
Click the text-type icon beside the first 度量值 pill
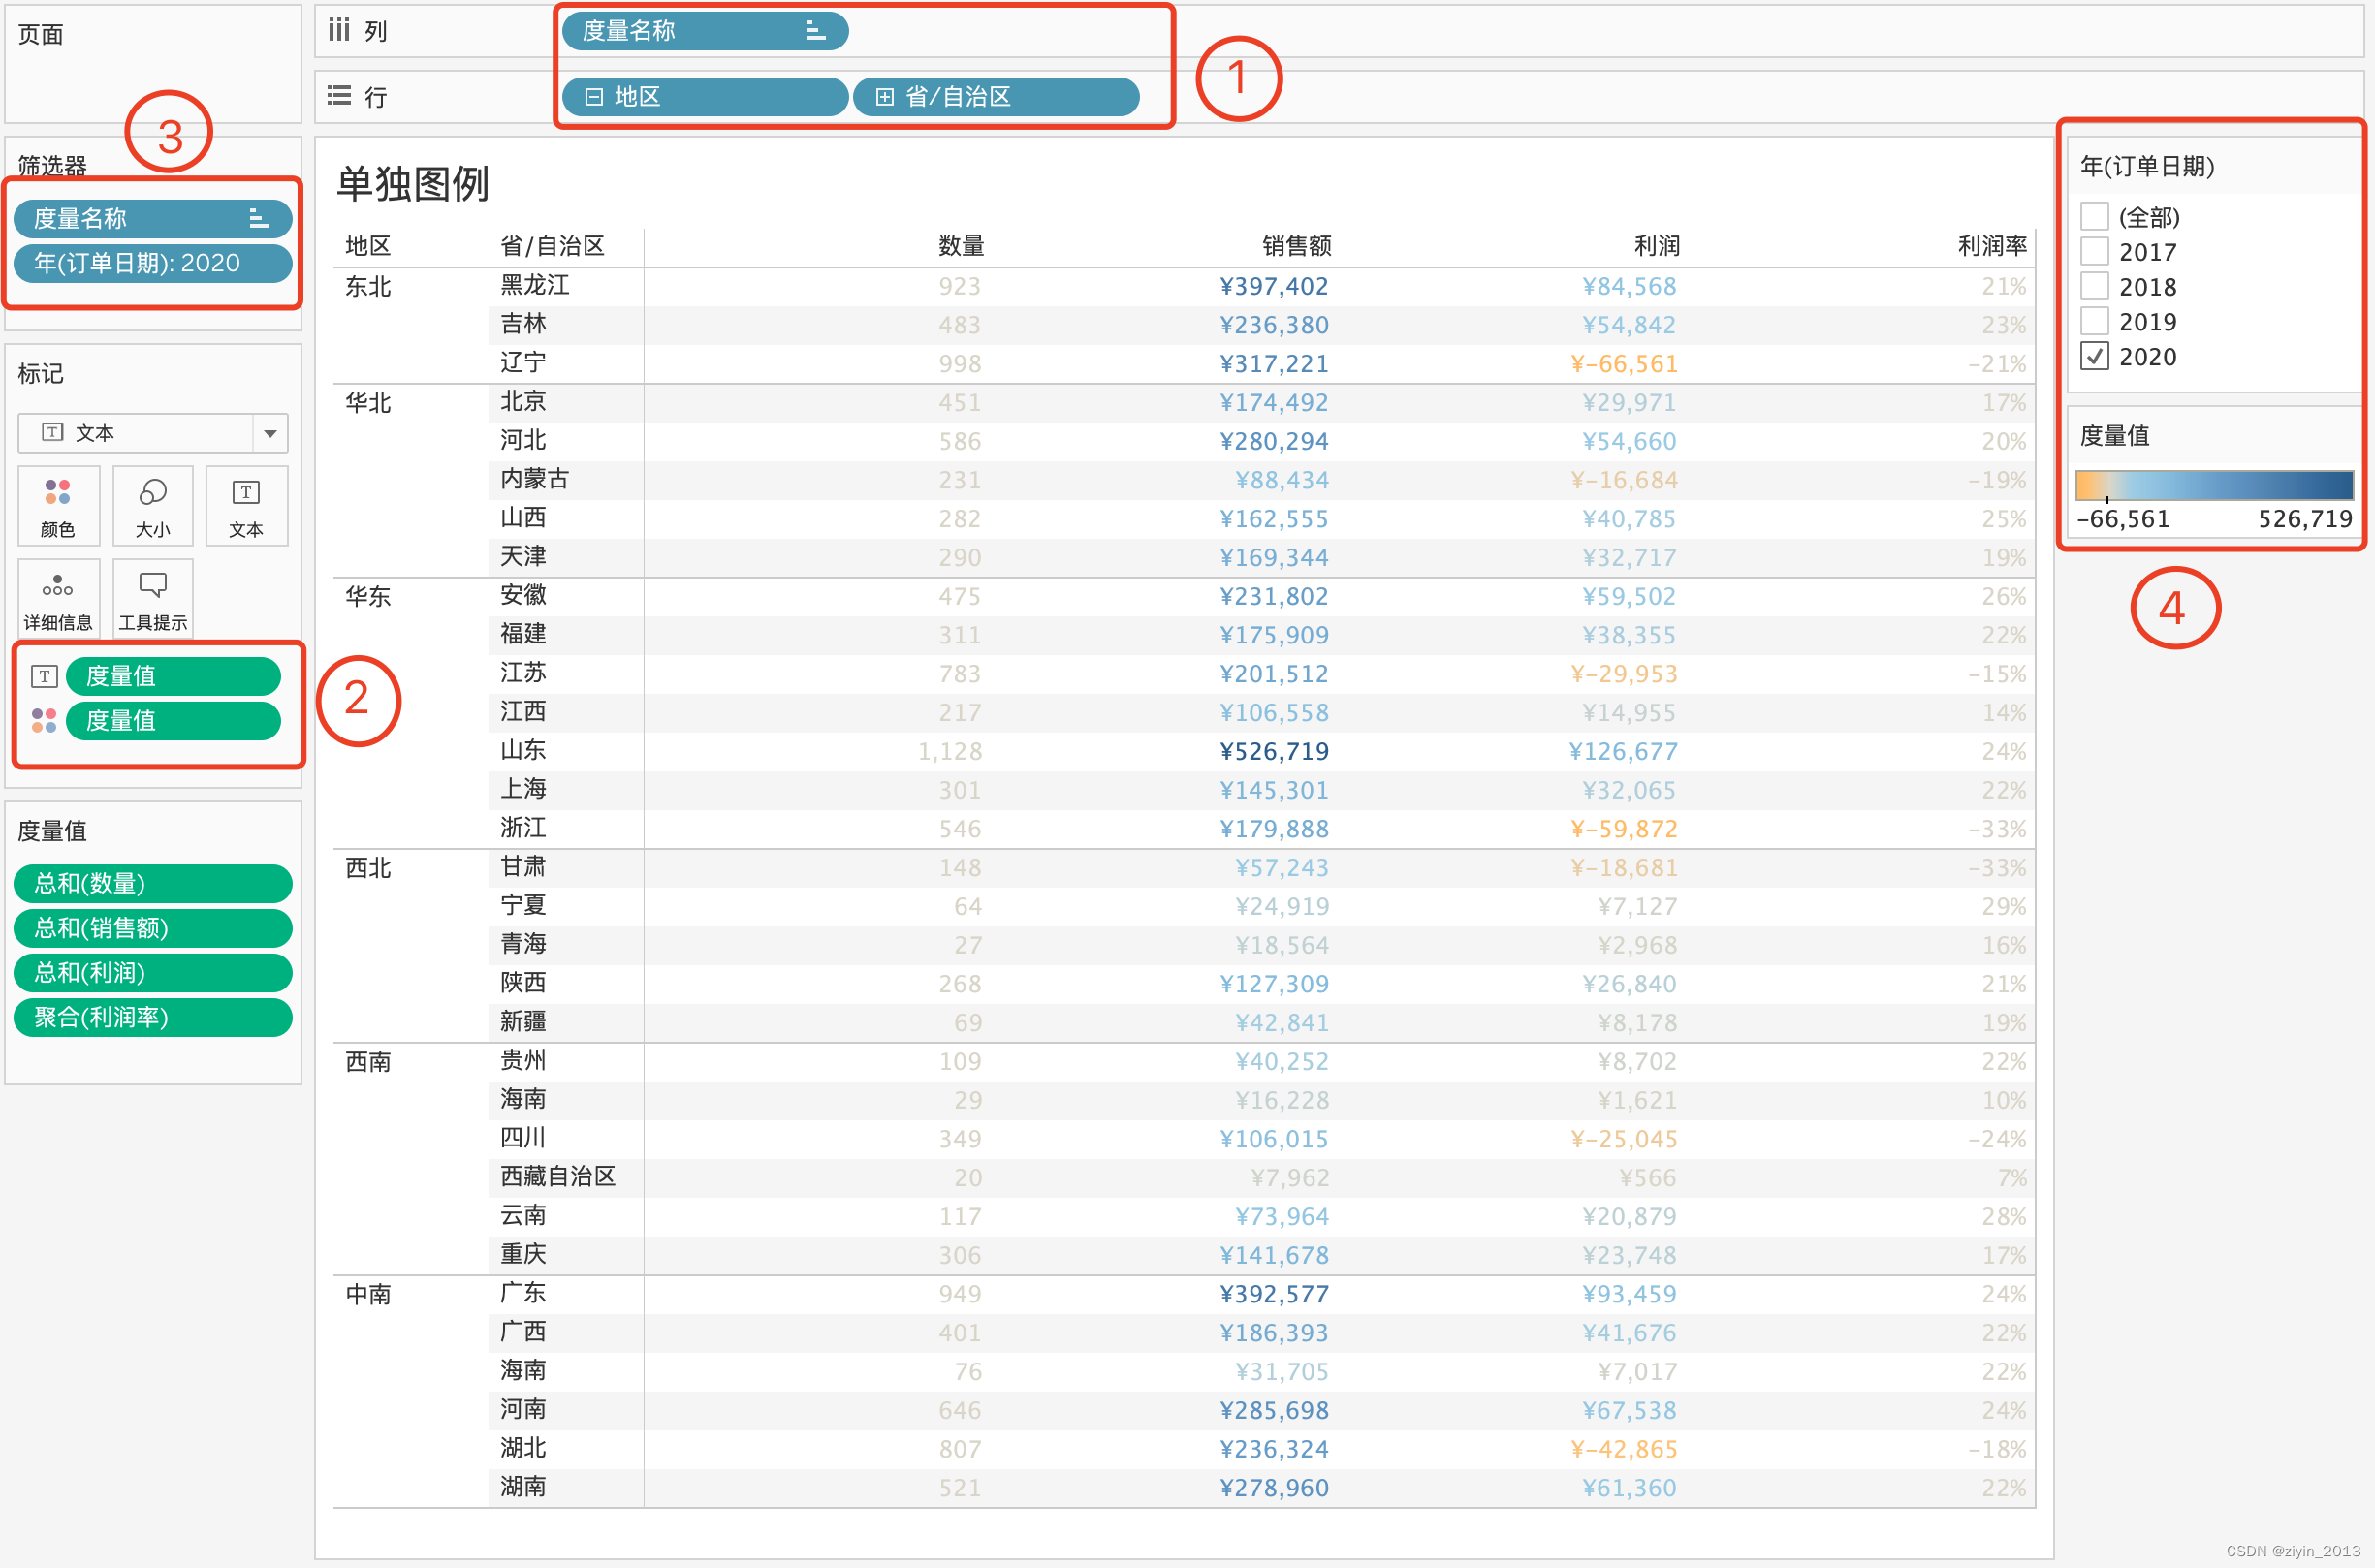44,676
